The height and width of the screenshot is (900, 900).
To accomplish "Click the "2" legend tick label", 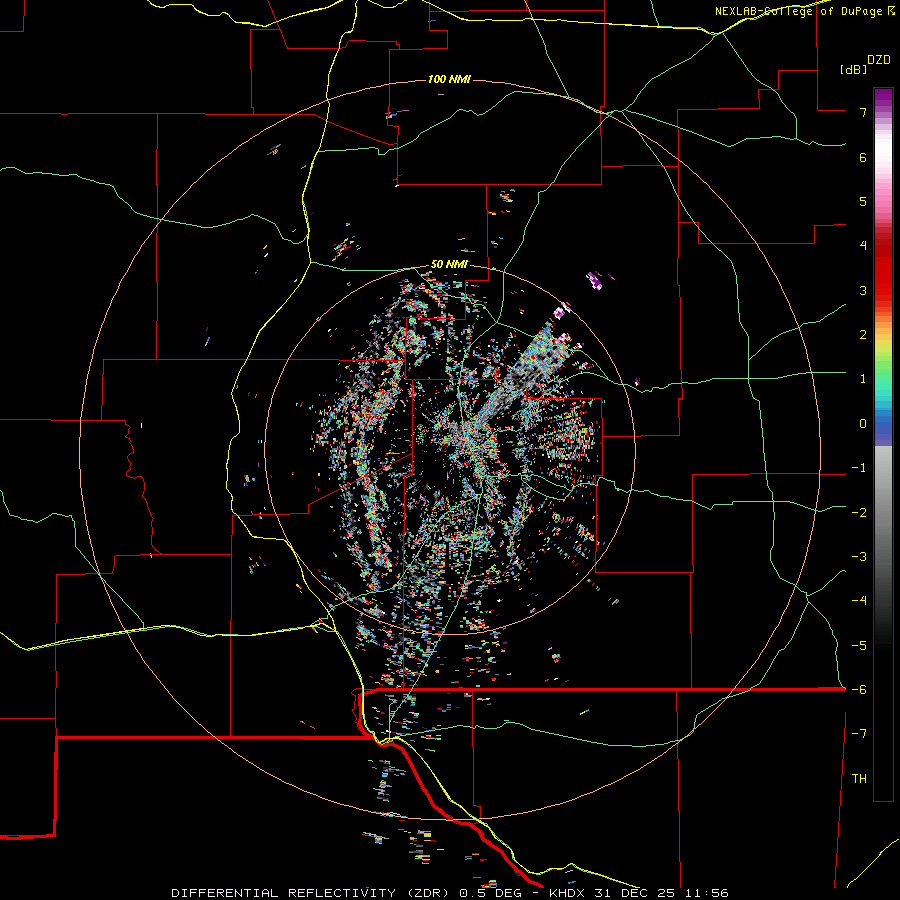I will click(x=863, y=335).
